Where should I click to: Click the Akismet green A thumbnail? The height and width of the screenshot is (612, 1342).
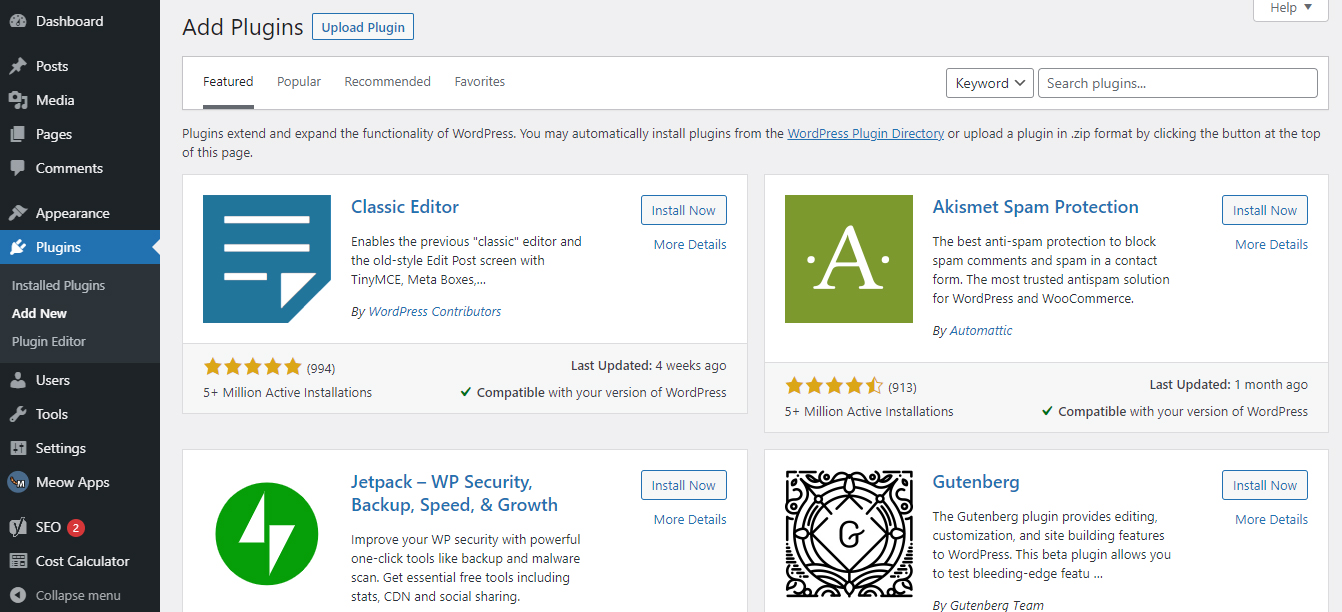pos(849,259)
